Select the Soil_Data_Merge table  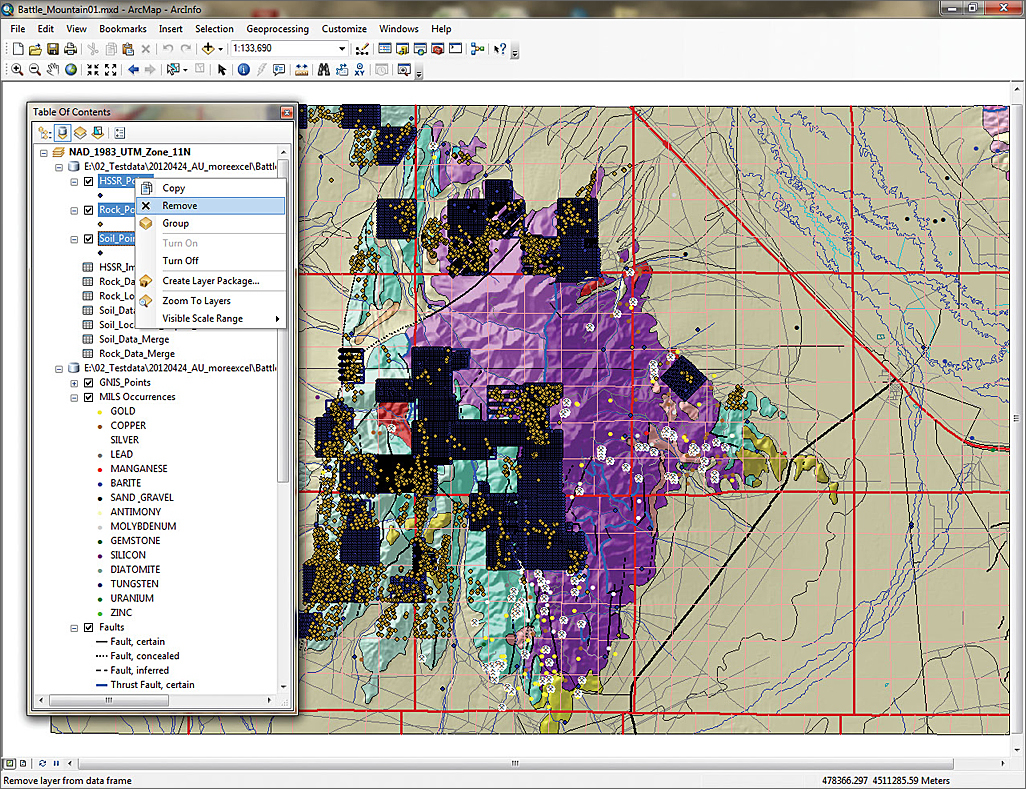tap(135, 339)
